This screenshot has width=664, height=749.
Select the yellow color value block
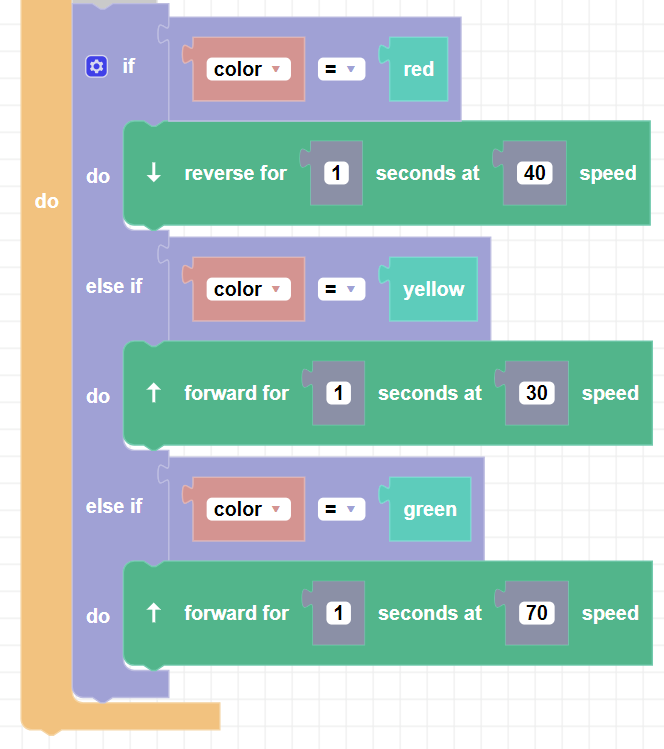click(x=433, y=289)
